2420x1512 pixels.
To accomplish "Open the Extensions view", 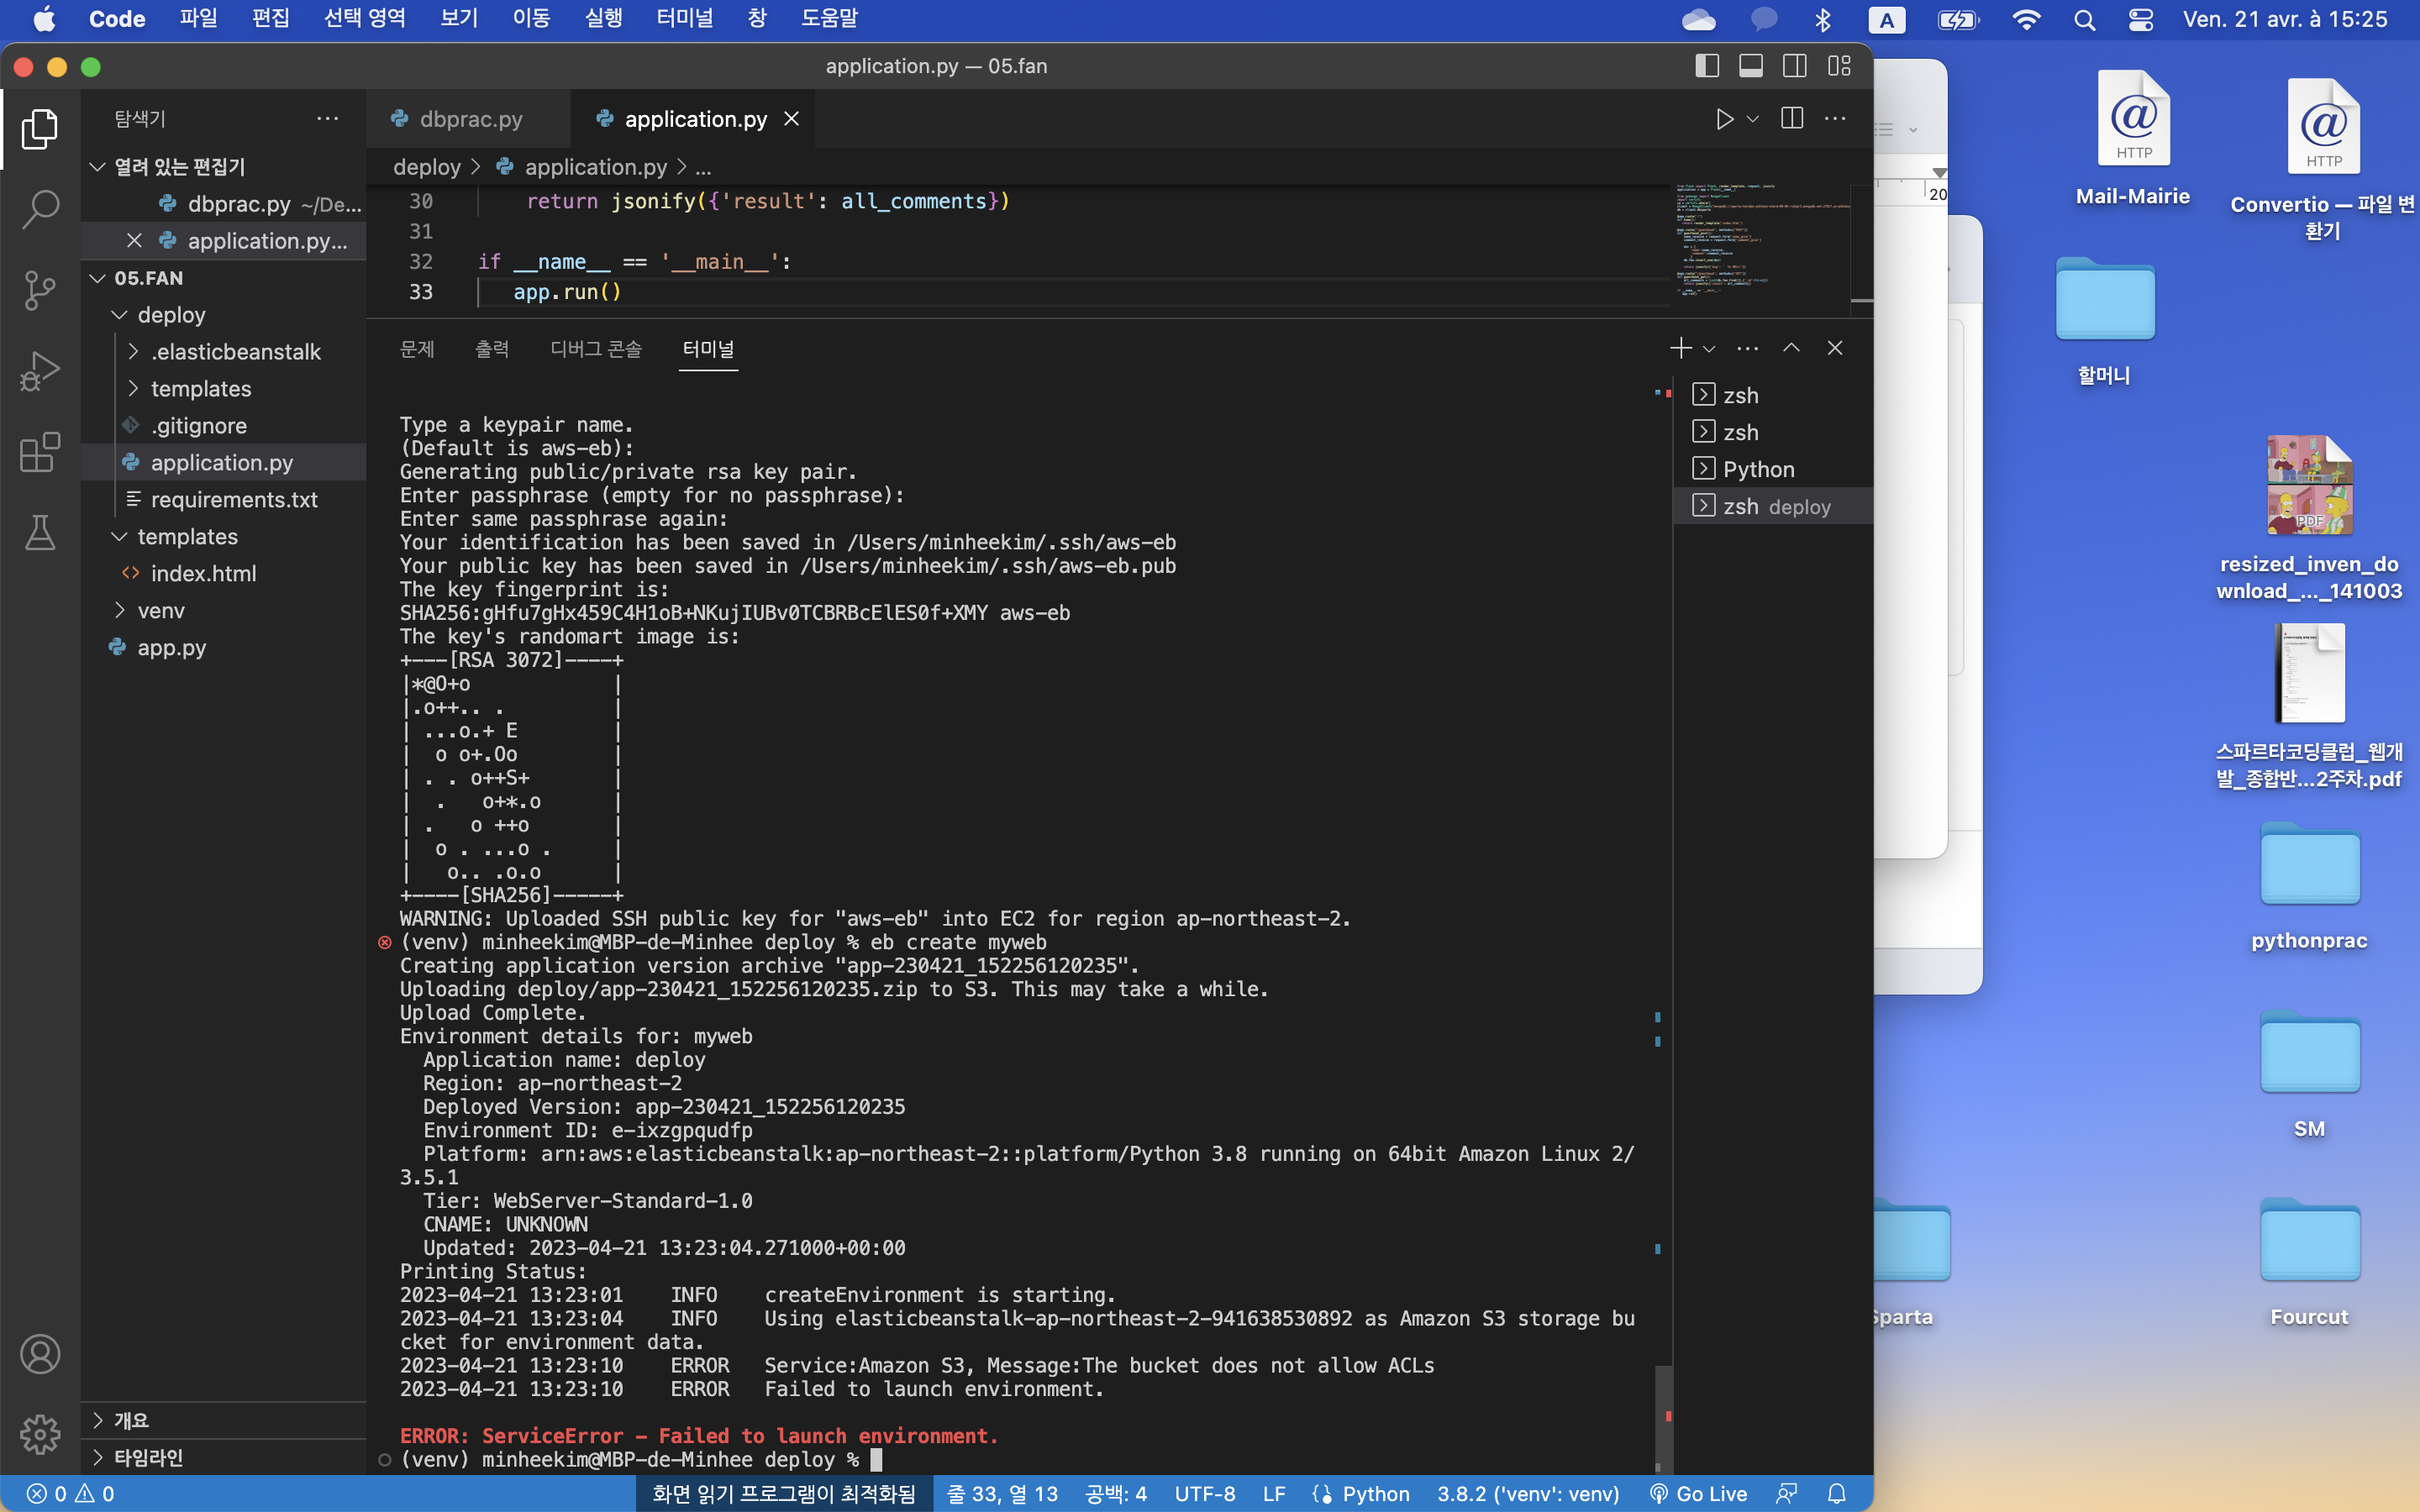I will click(40, 452).
